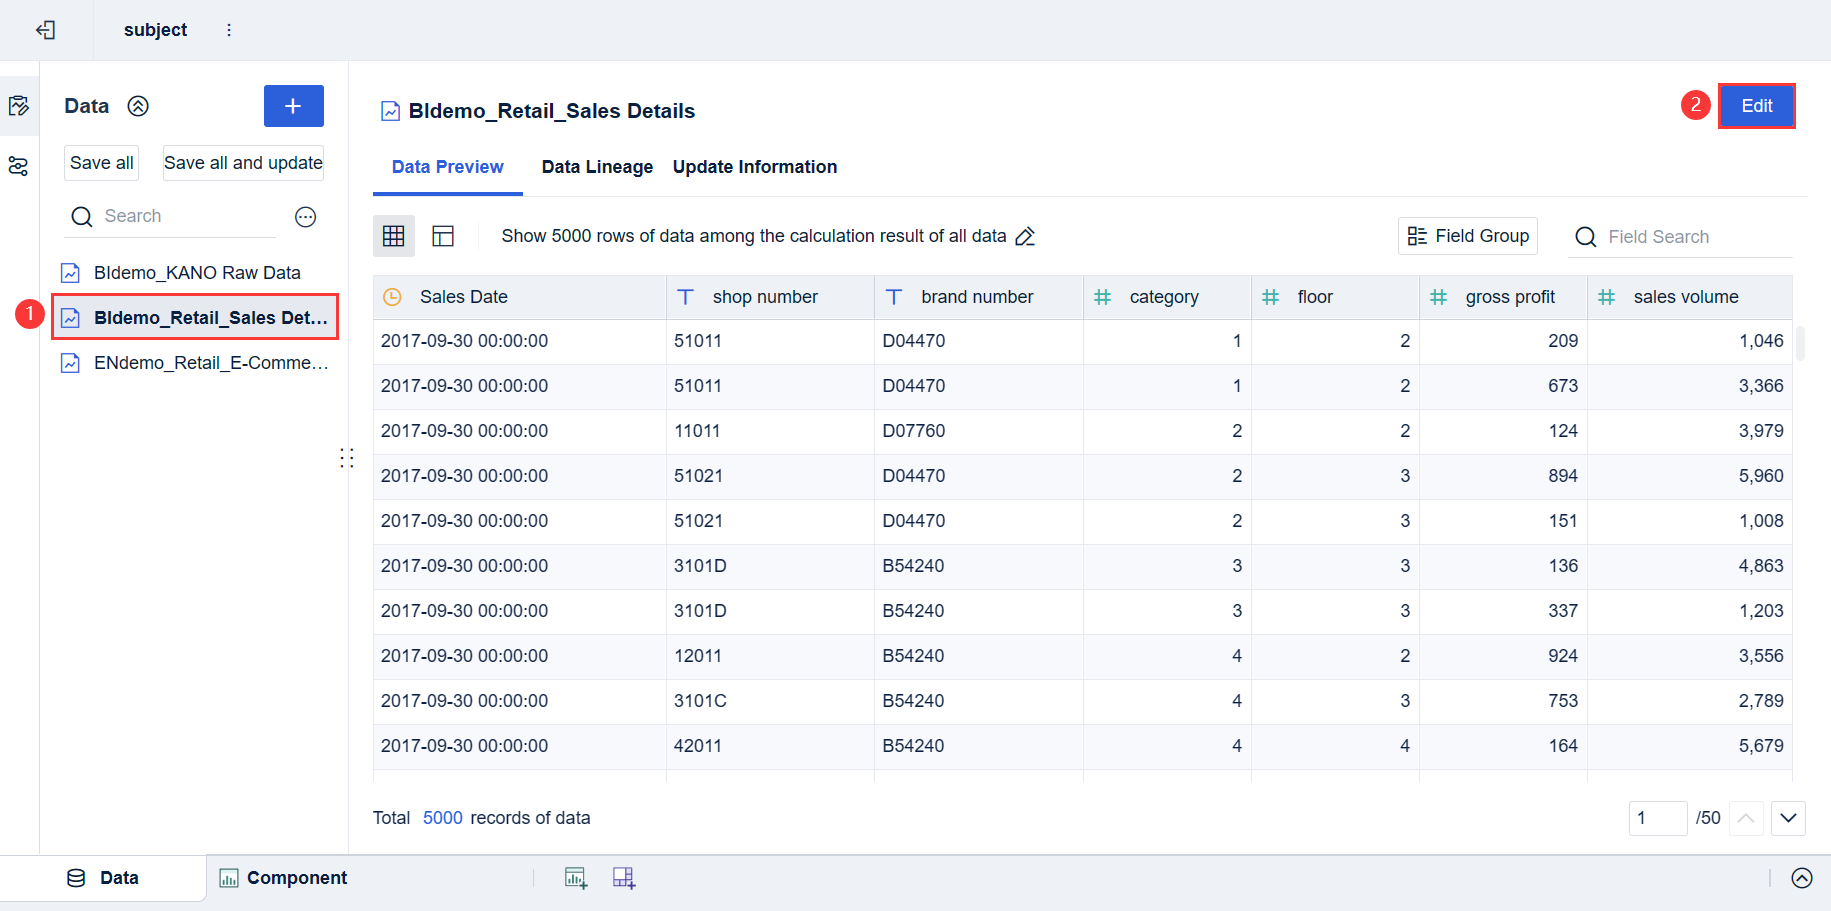Select ENdemo_Retail_E-Commerce dataset in the list
This screenshot has width=1831, height=911.
[x=210, y=363]
